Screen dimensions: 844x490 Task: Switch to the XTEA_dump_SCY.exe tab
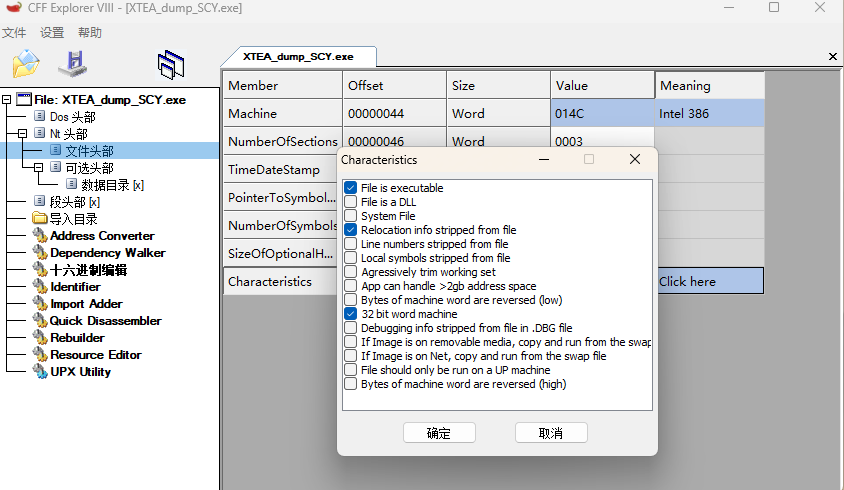click(298, 57)
